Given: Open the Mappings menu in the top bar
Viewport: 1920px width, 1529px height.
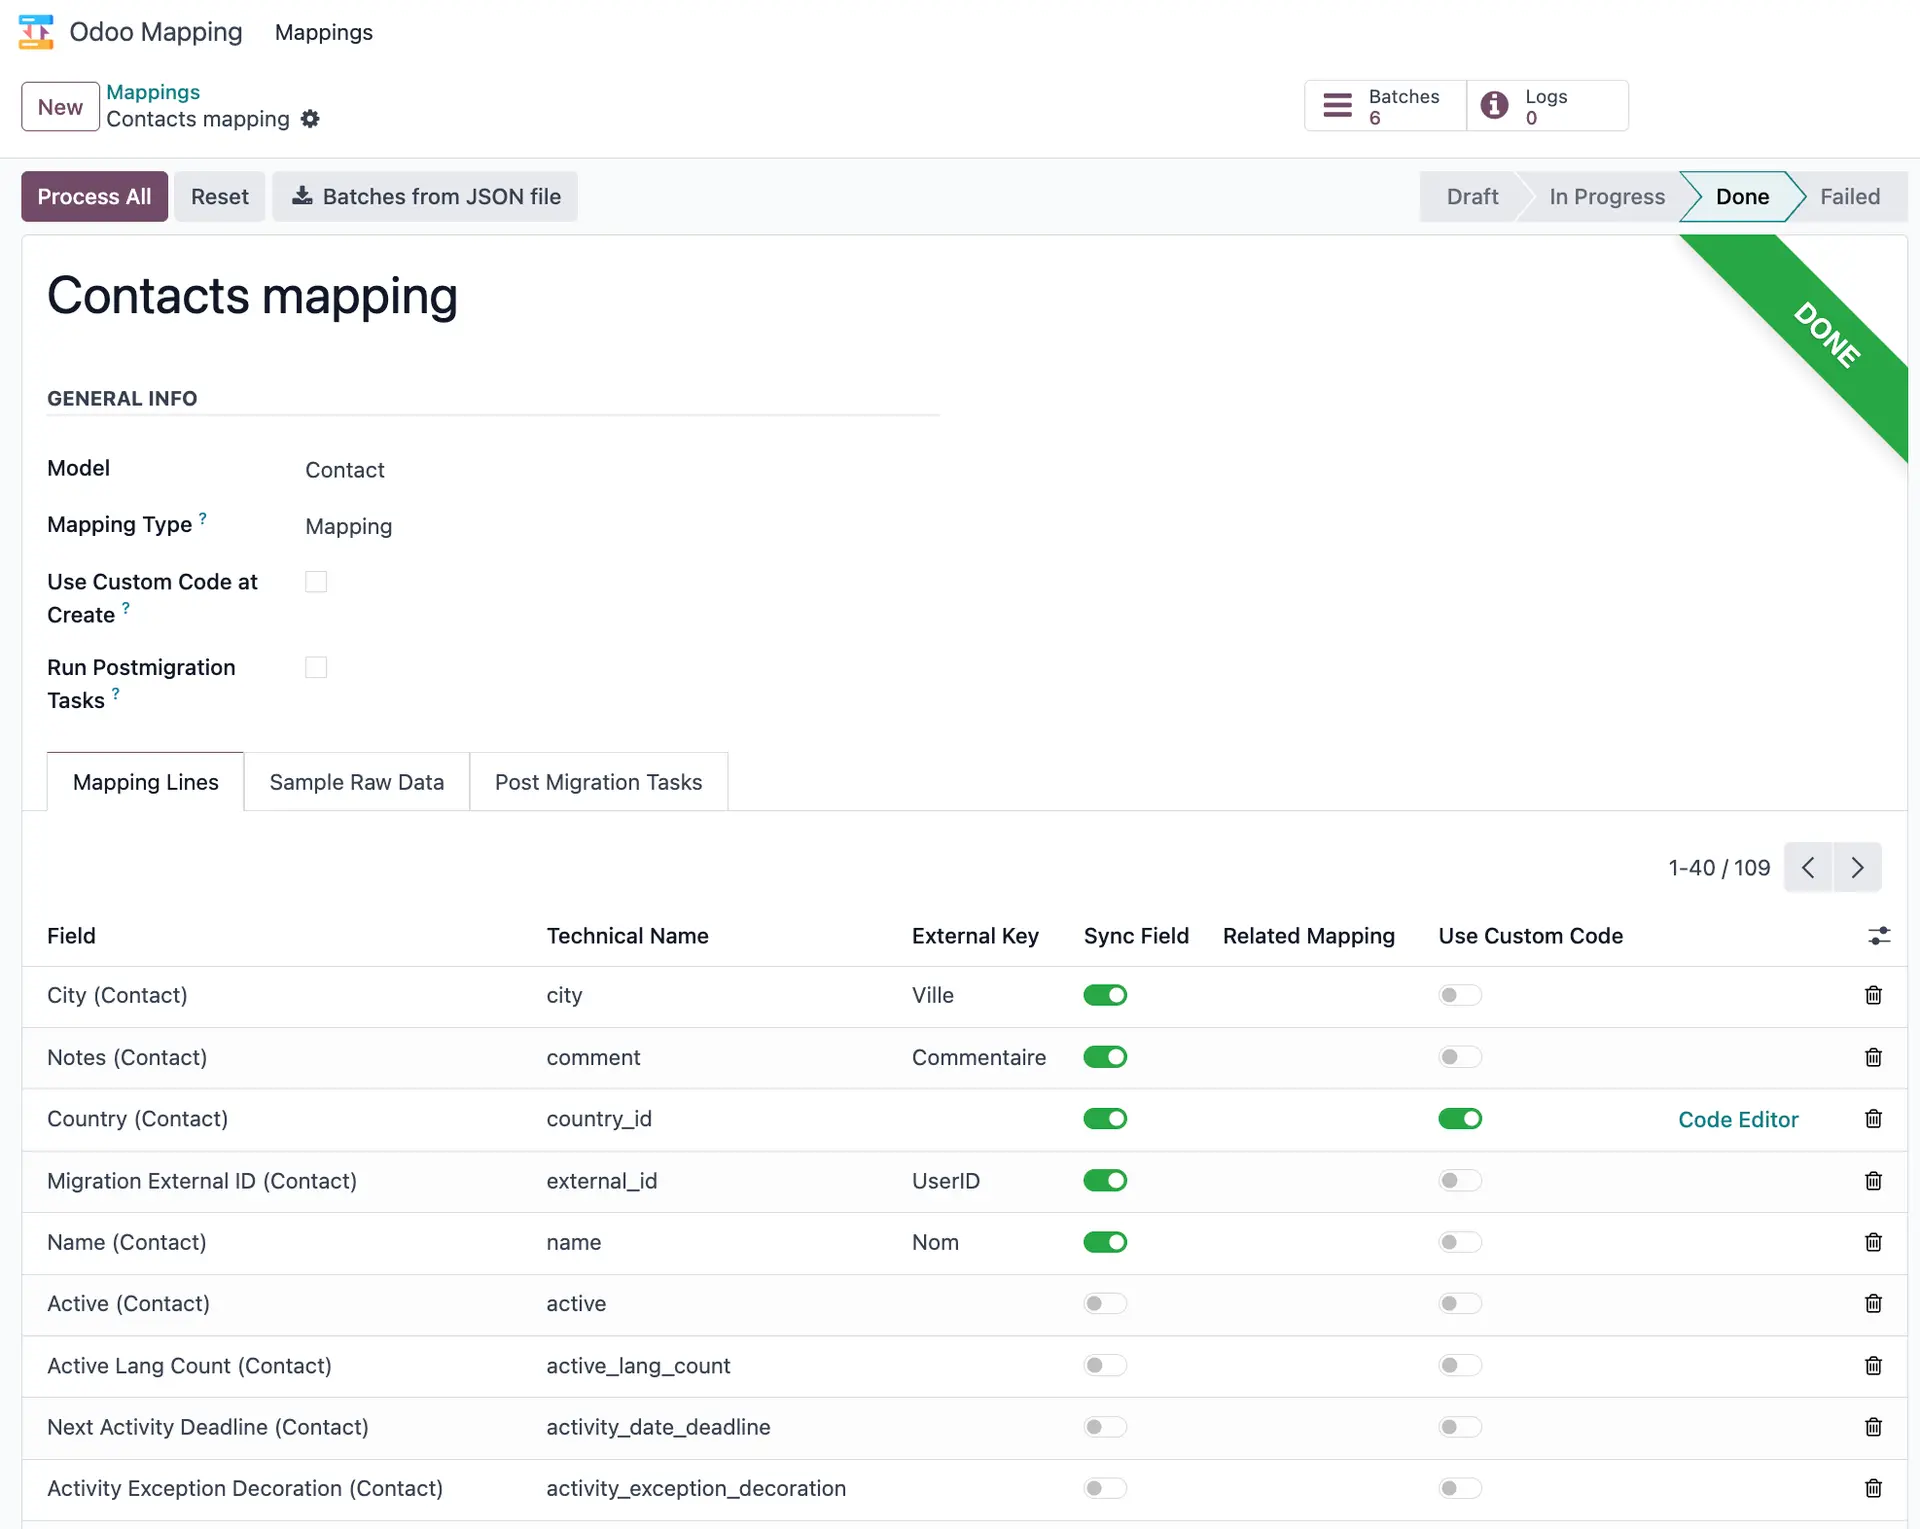Looking at the screenshot, I should 323,32.
